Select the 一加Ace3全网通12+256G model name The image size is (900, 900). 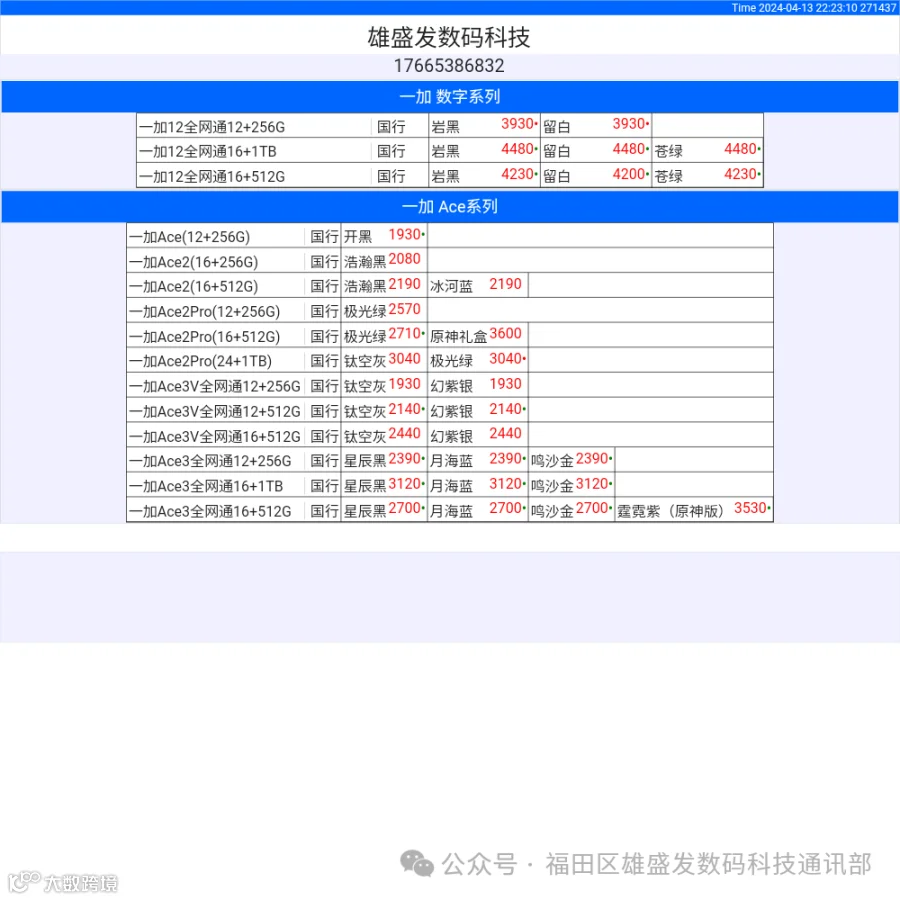210,461
